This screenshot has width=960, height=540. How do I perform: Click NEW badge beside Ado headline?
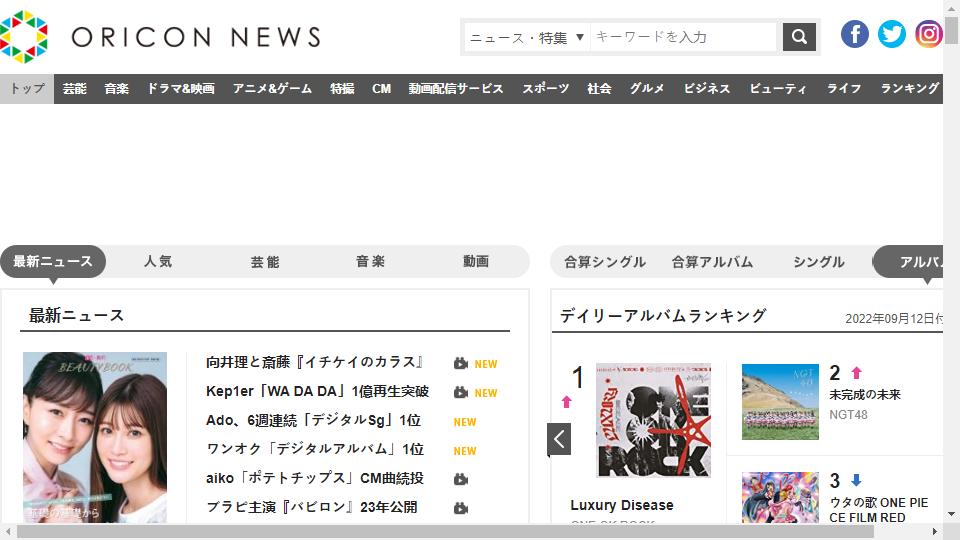point(465,422)
